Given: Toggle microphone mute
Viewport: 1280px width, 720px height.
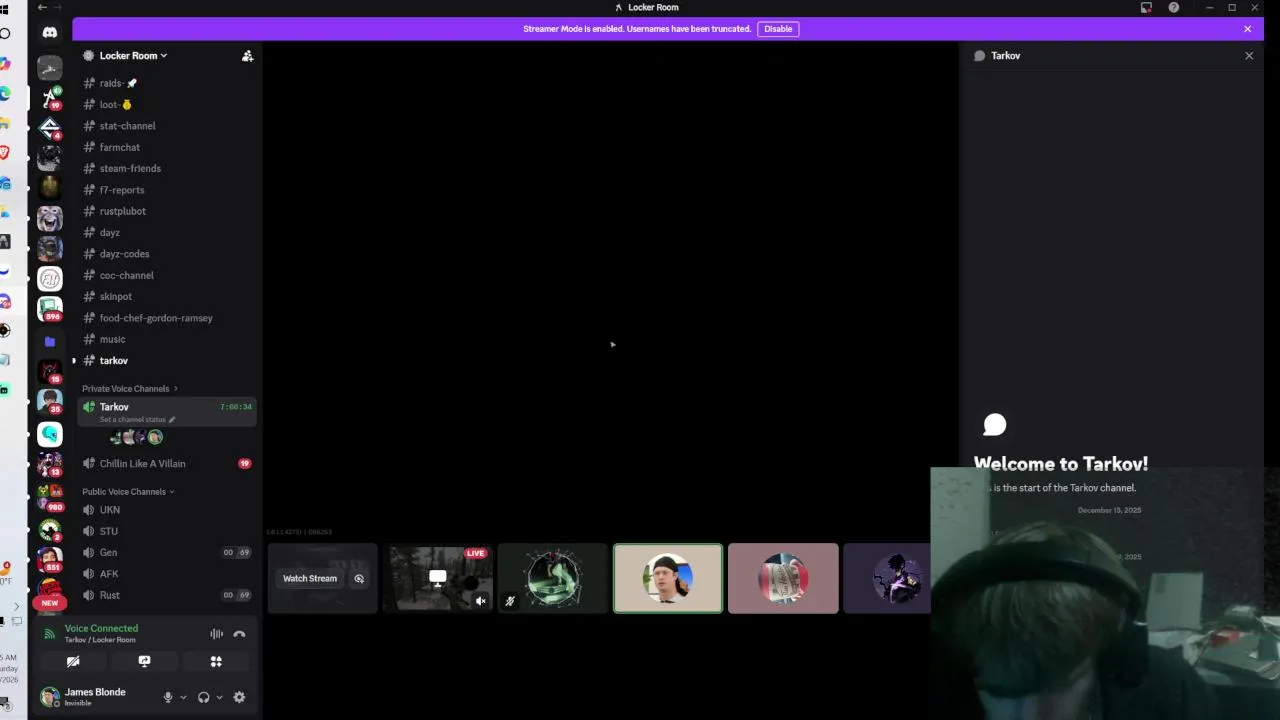Looking at the screenshot, I should [x=168, y=697].
